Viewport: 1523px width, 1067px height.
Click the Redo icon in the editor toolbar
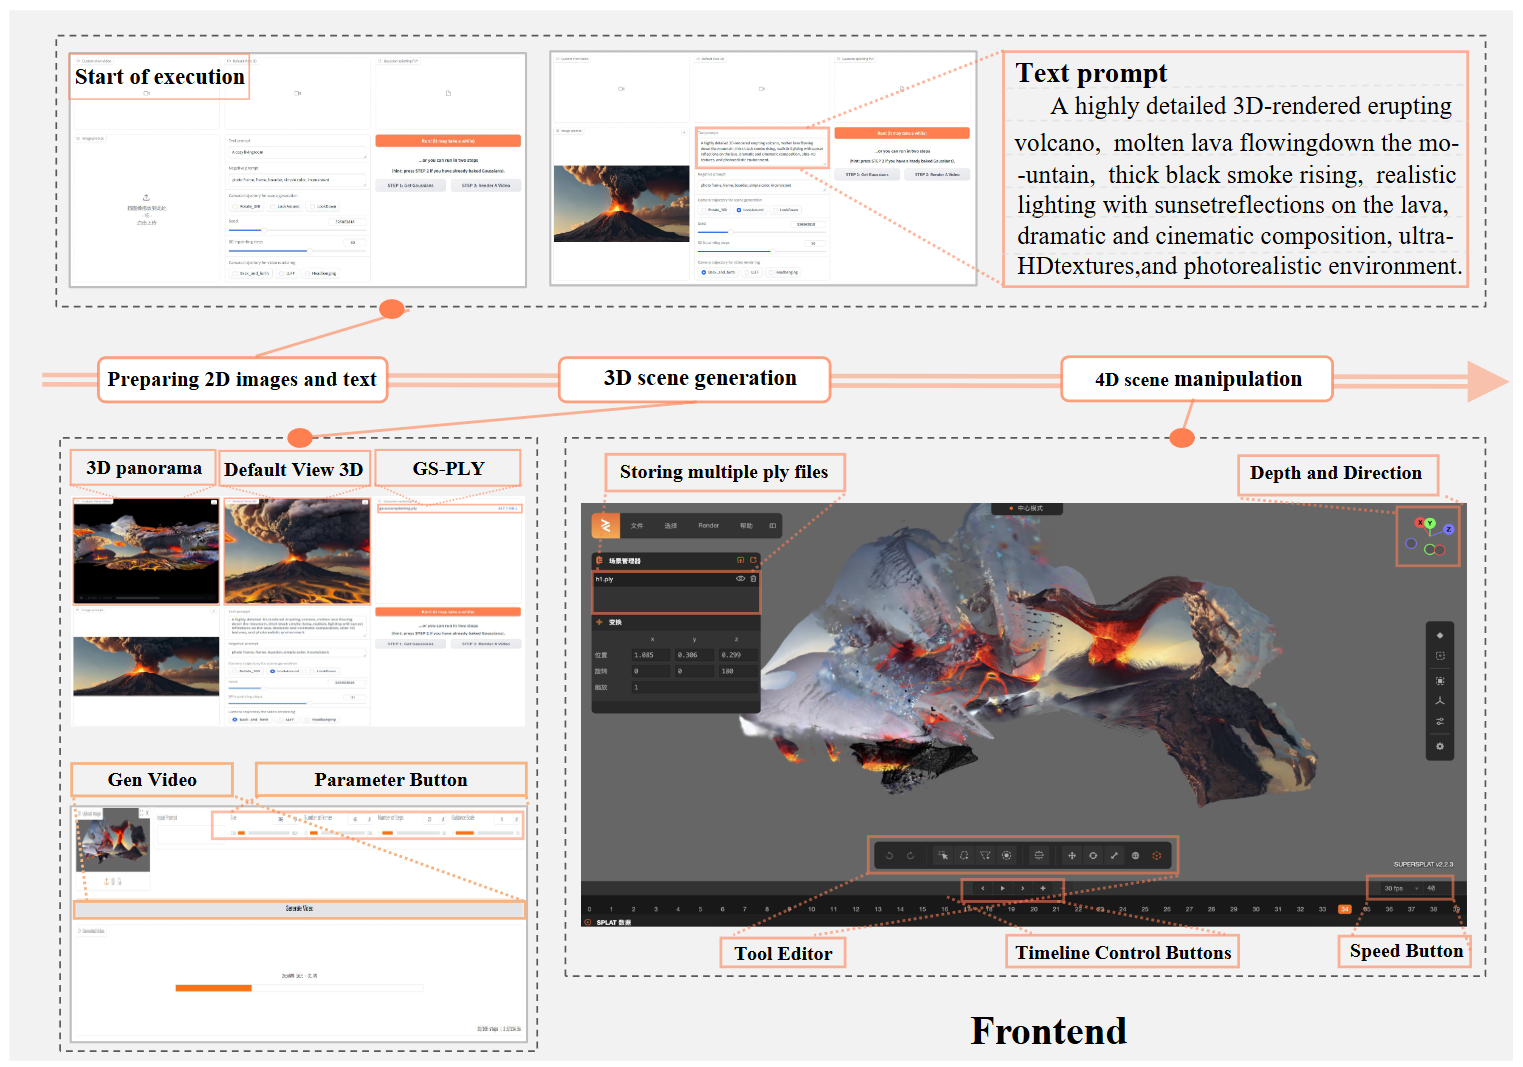[911, 856]
